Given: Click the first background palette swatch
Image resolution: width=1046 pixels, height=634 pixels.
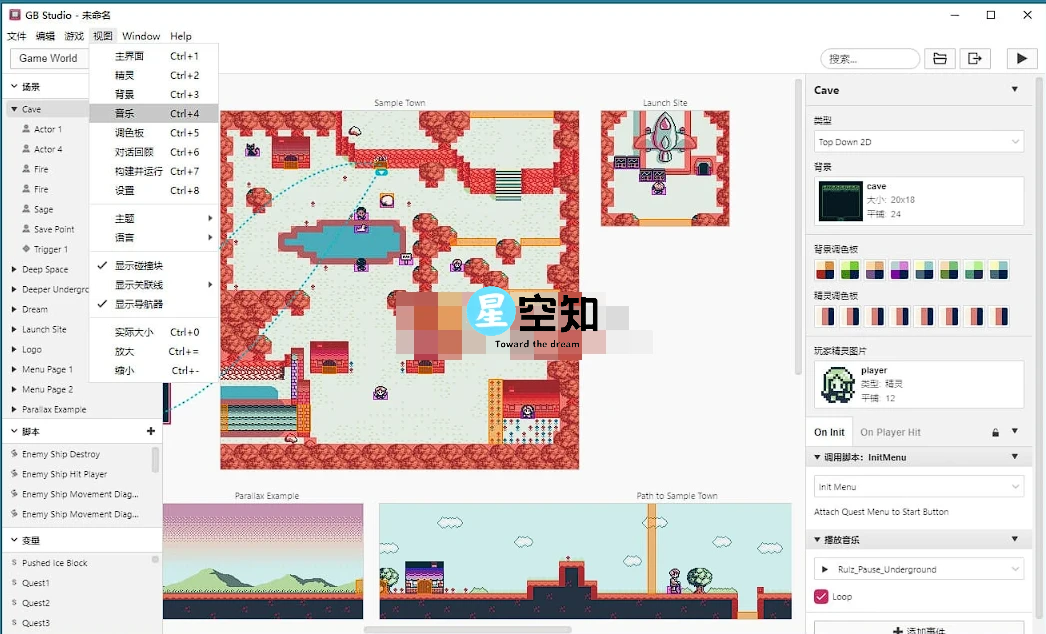Looking at the screenshot, I should (x=824, y=270).
